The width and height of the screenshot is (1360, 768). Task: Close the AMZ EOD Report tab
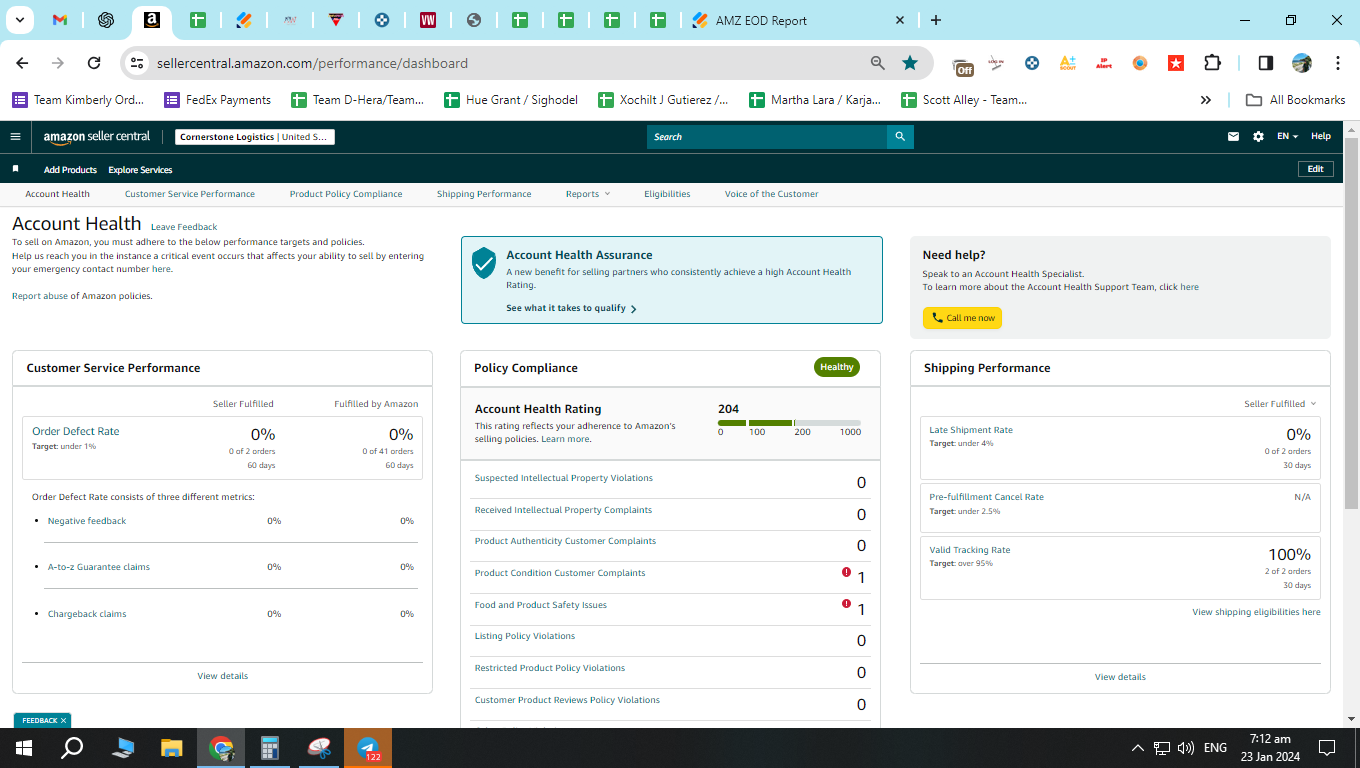899,20
